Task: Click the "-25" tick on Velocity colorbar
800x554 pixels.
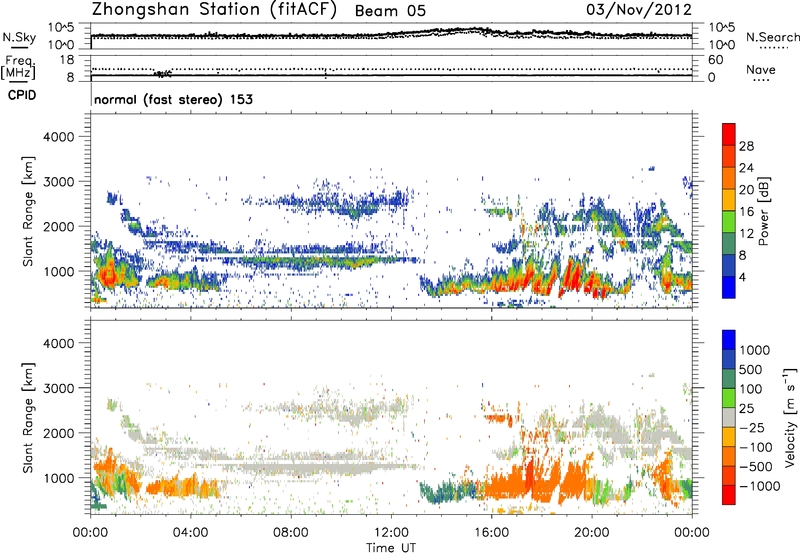Action: click(751, 427)
